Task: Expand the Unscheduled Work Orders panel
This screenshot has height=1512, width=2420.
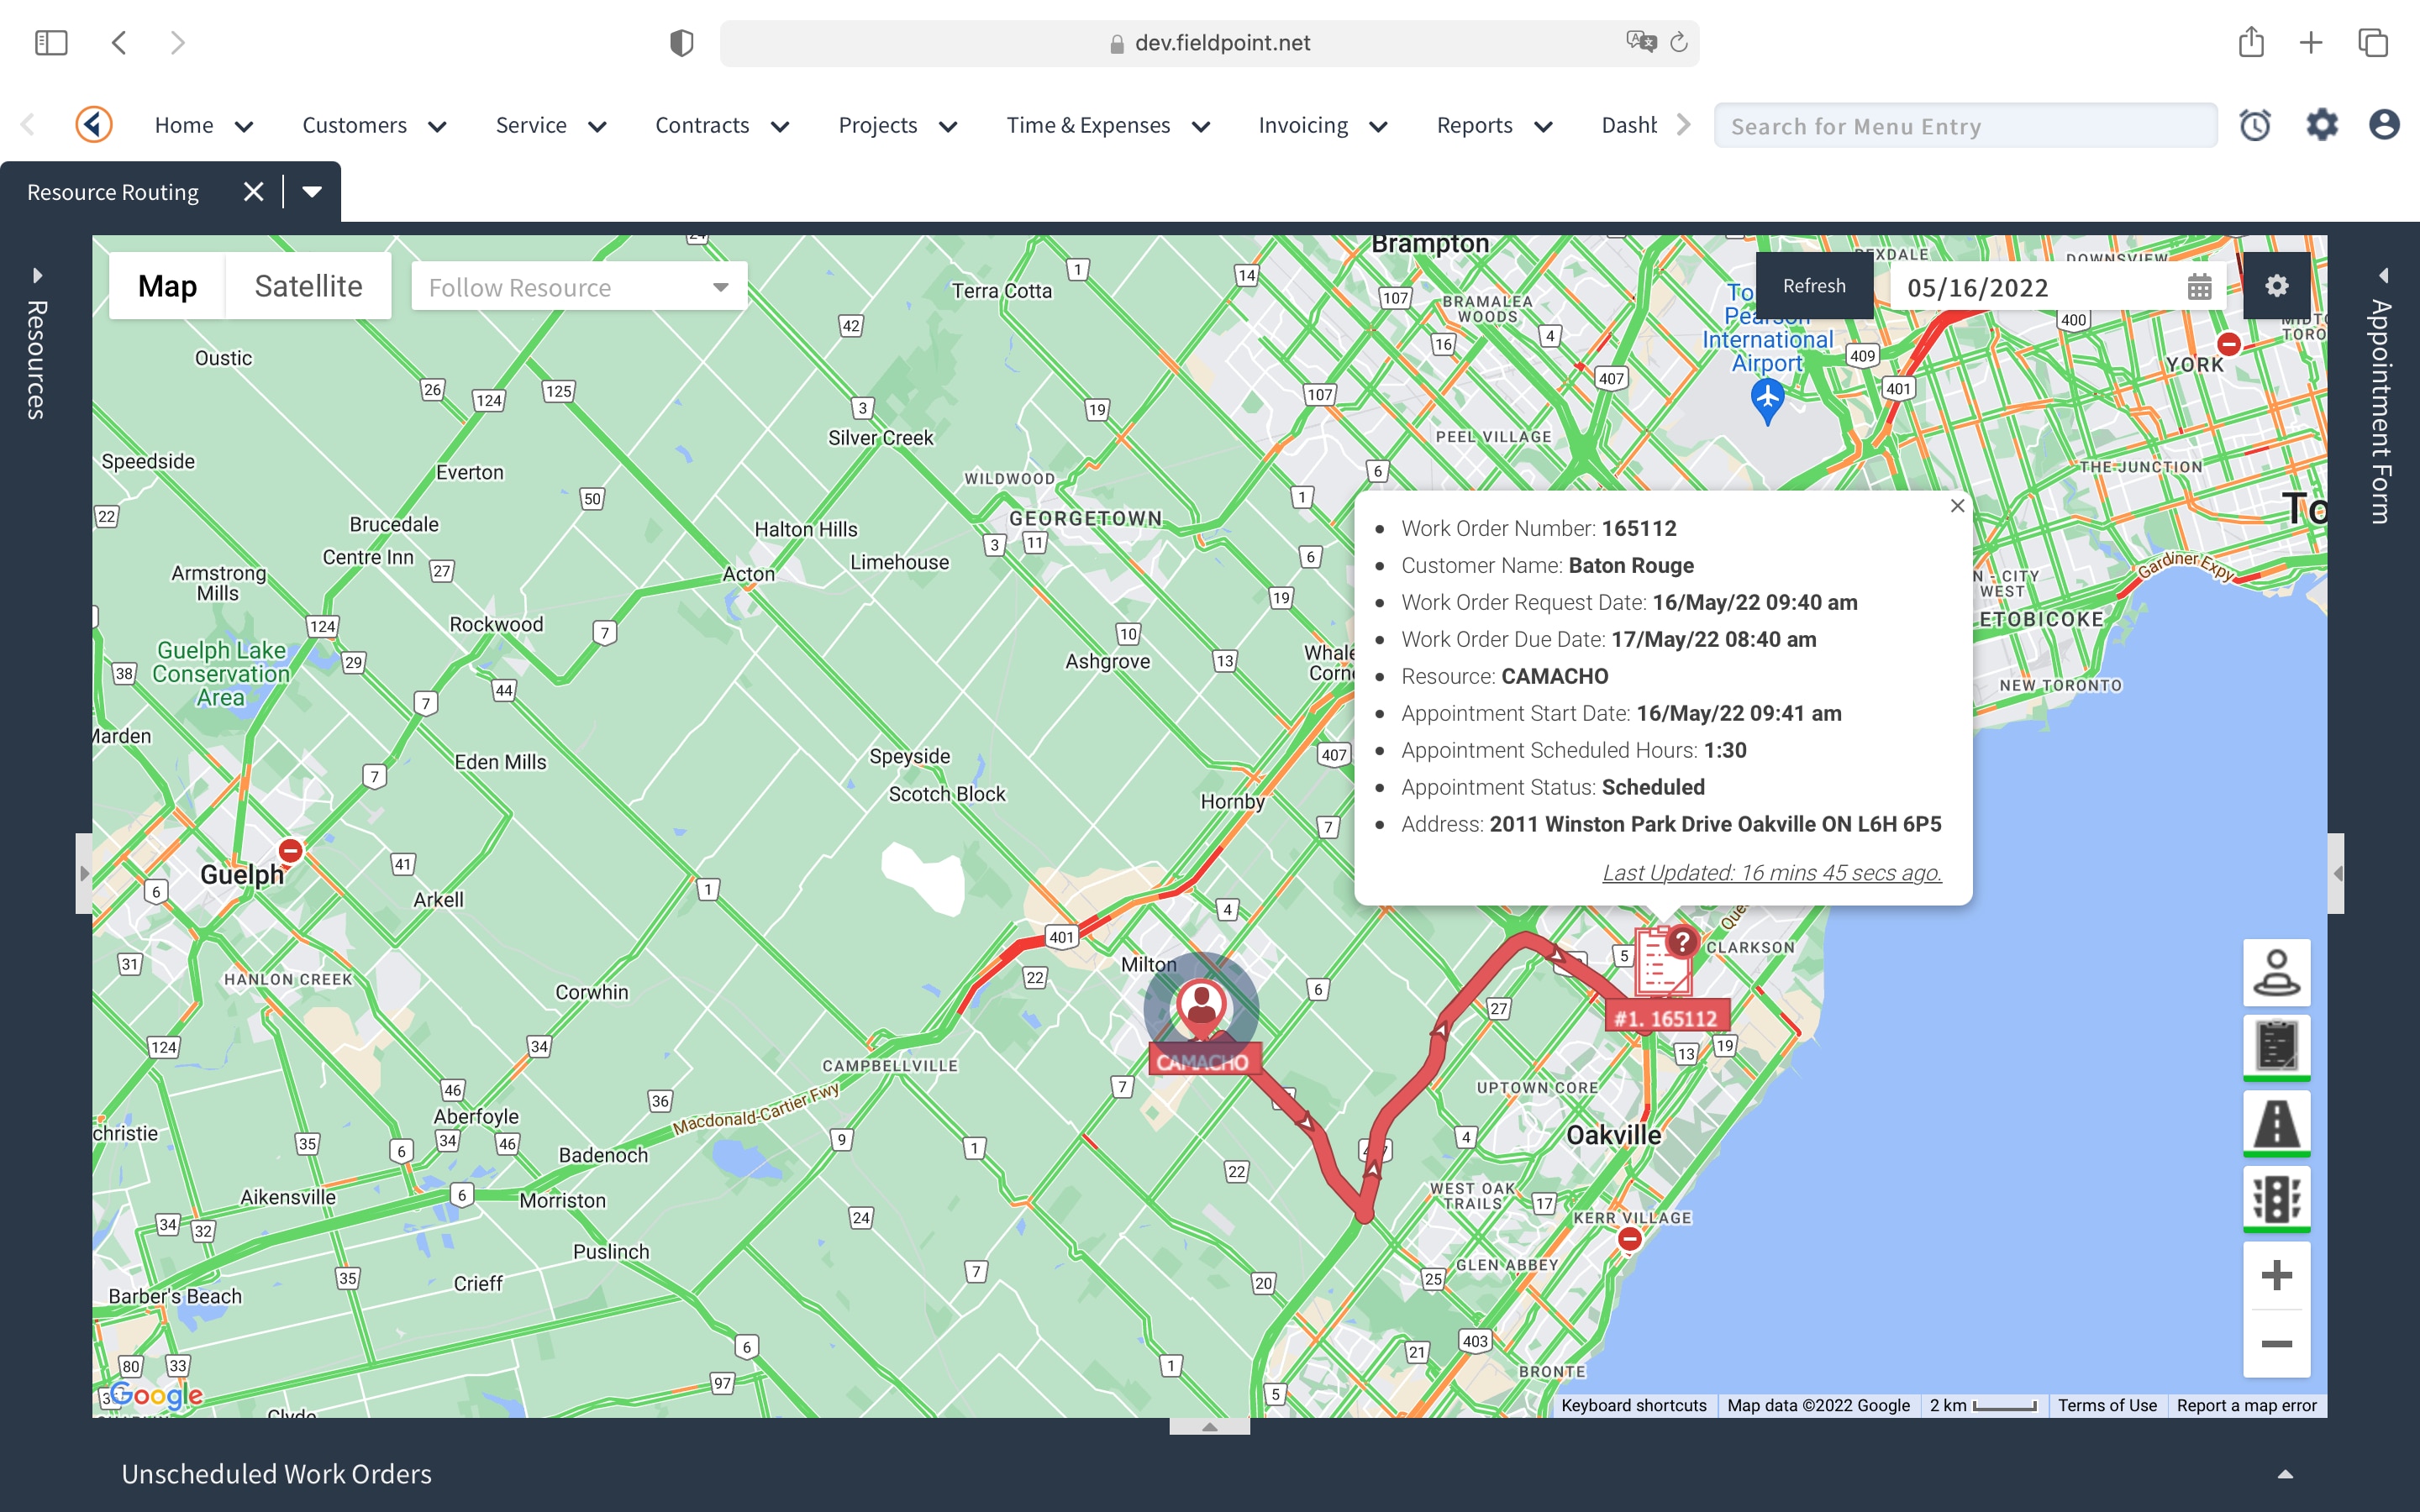Action: point(2285,1473)
